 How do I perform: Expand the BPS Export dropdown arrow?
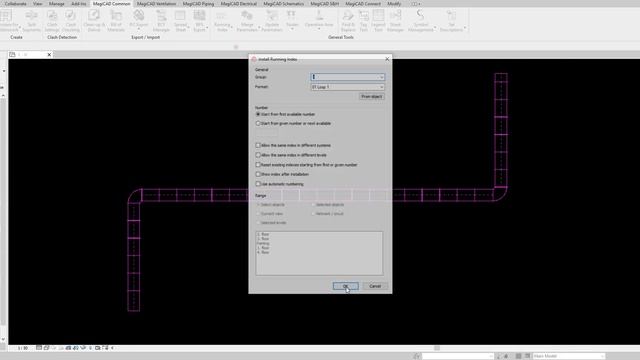click(207, 28)
